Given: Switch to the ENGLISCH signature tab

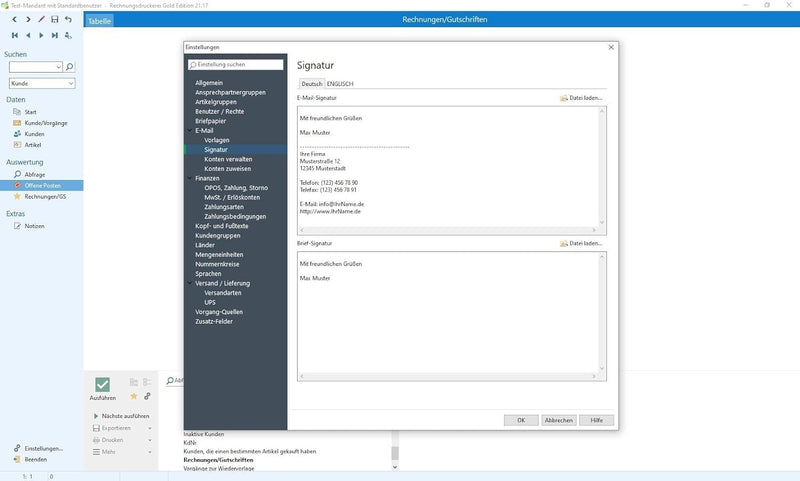Looking at the screenshot, I should click(340, 84).
